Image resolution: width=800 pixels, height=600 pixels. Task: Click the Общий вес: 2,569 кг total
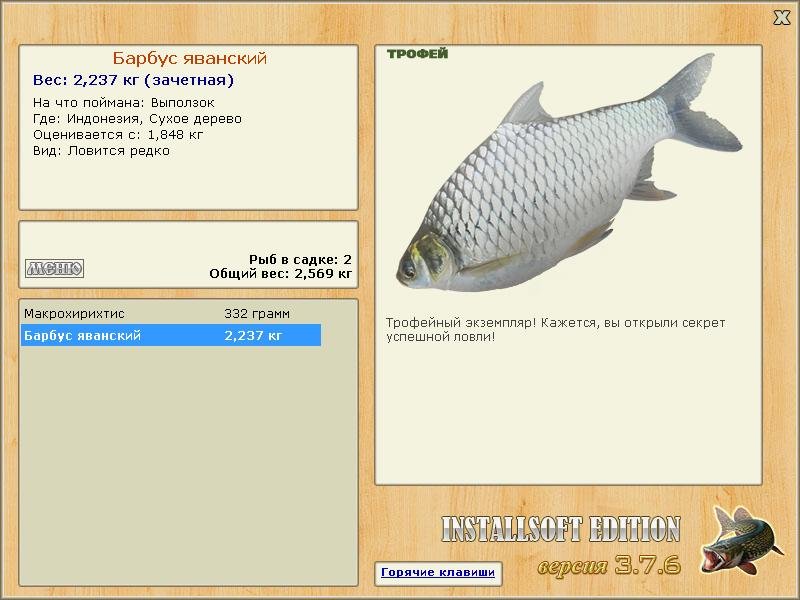tap(281, 273)
